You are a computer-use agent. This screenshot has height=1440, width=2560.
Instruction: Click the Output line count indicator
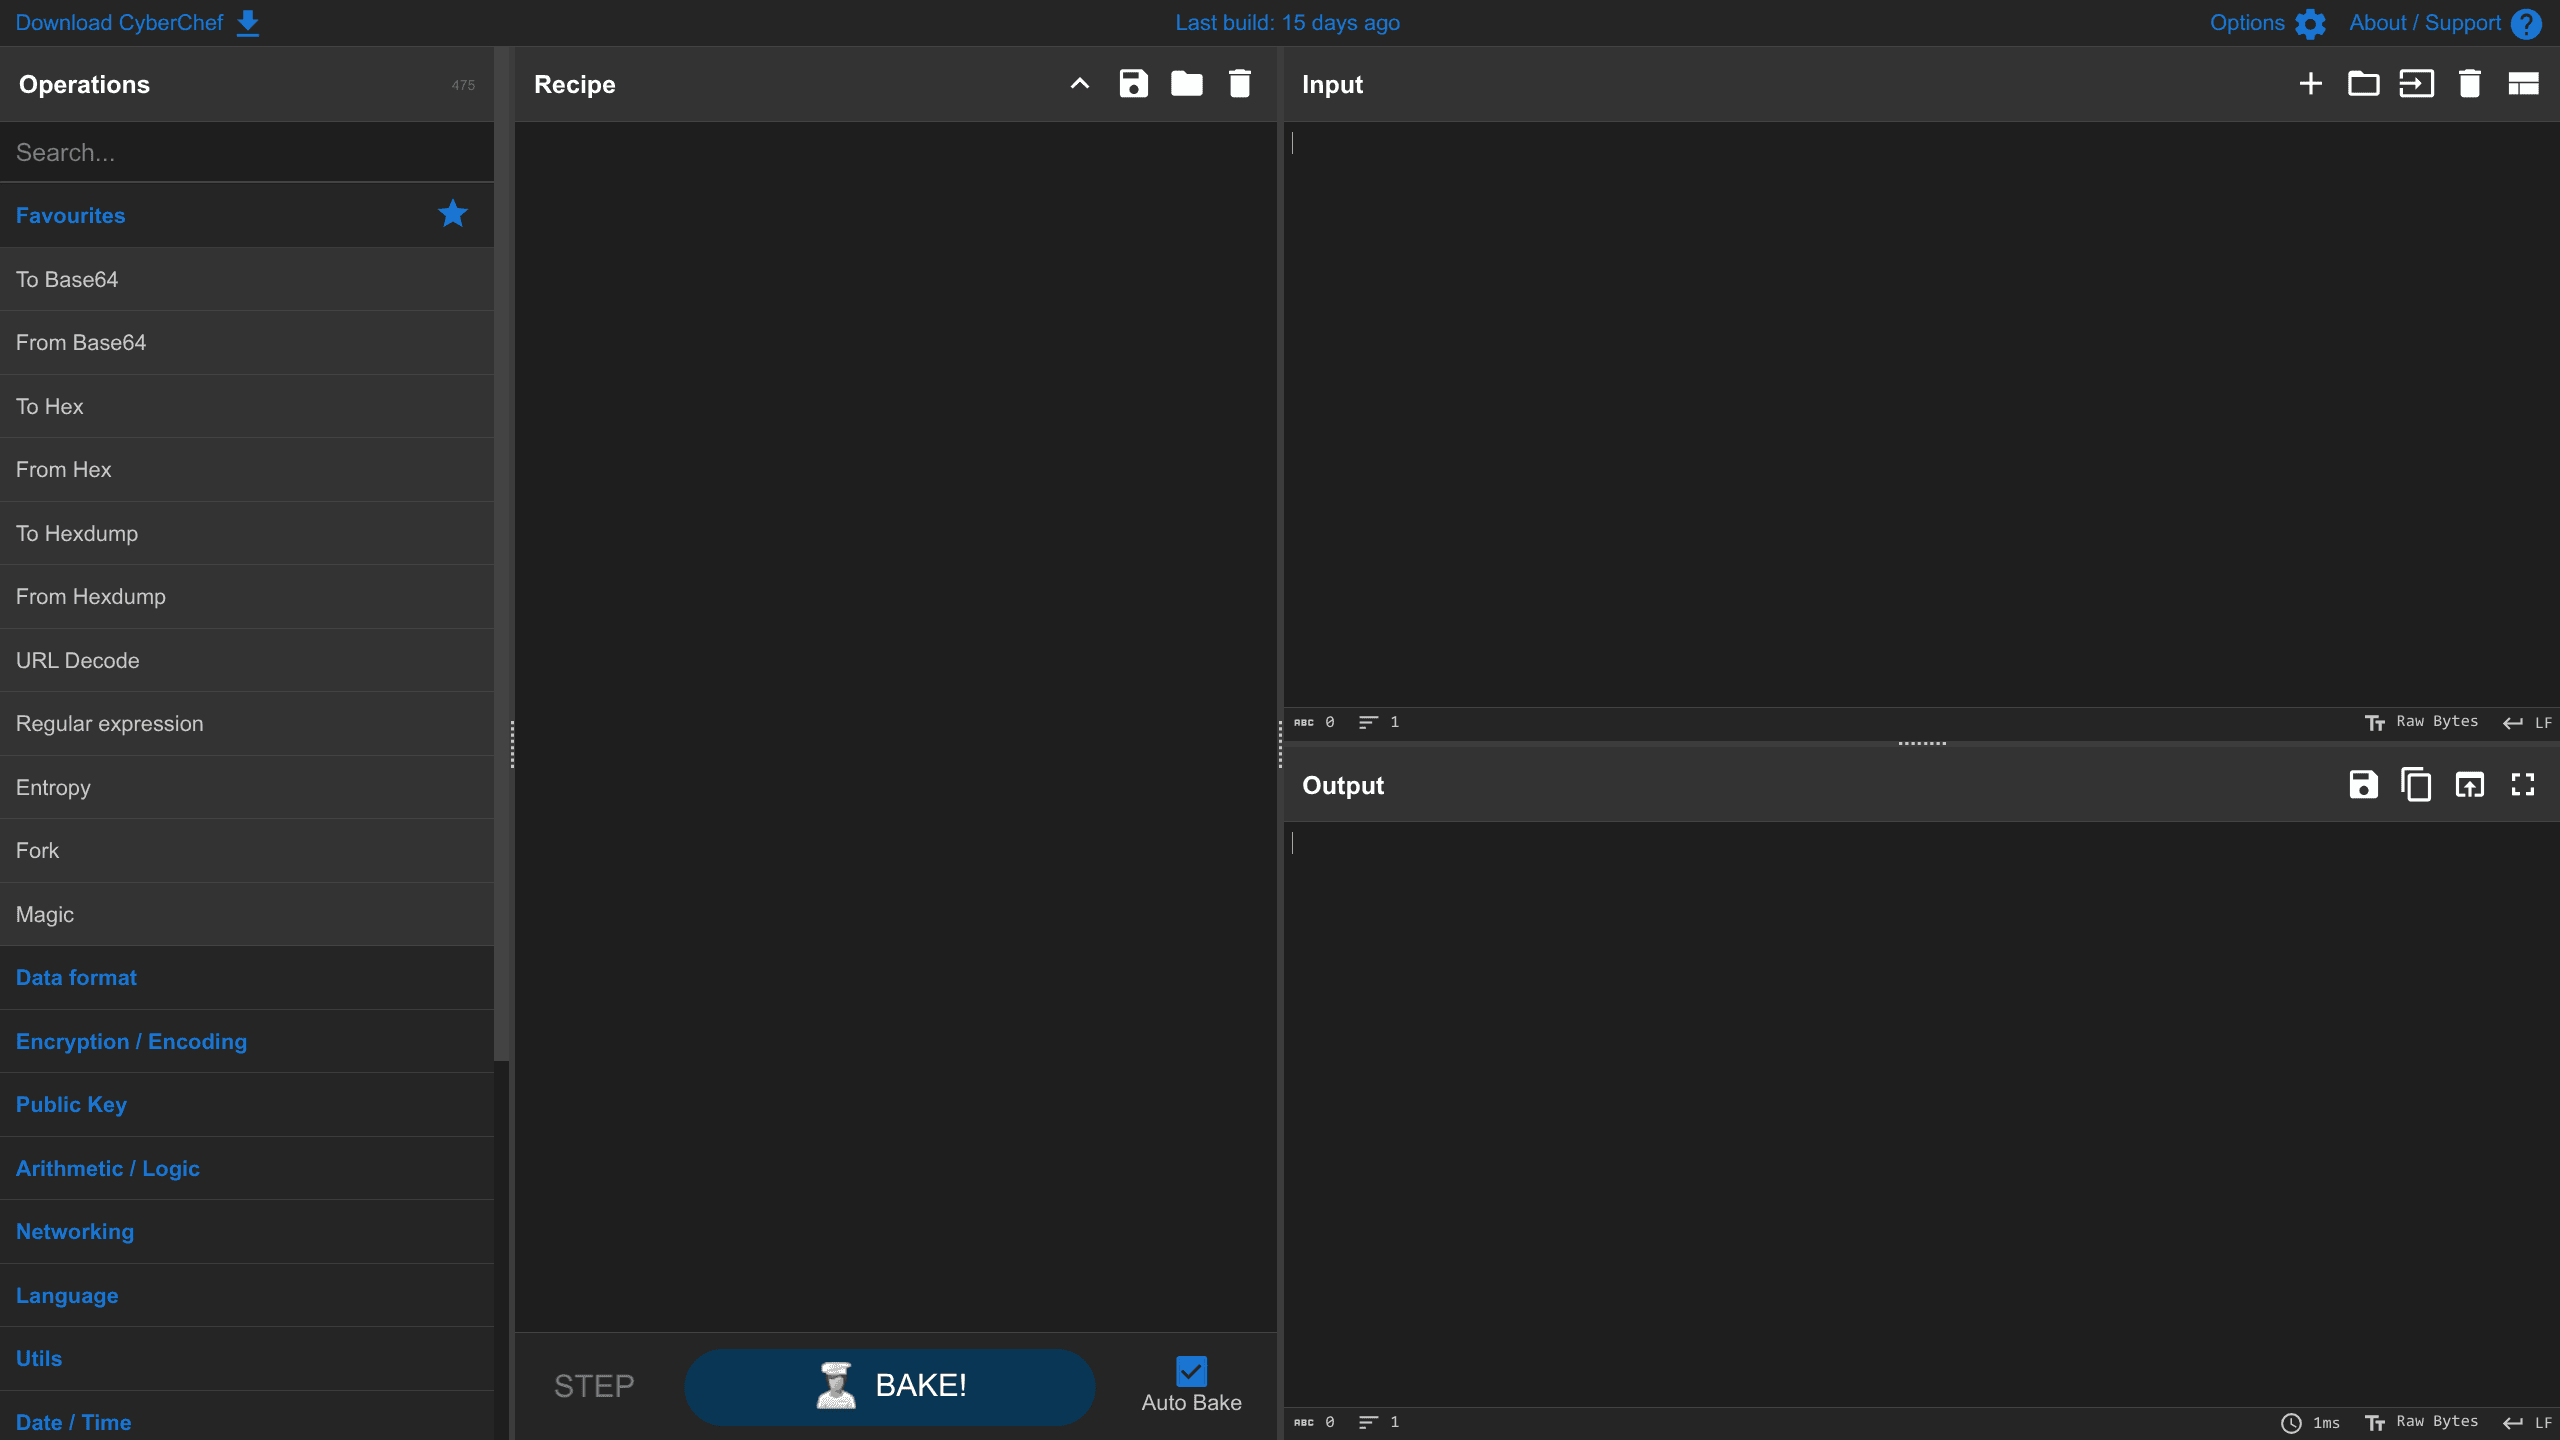1379,1422
